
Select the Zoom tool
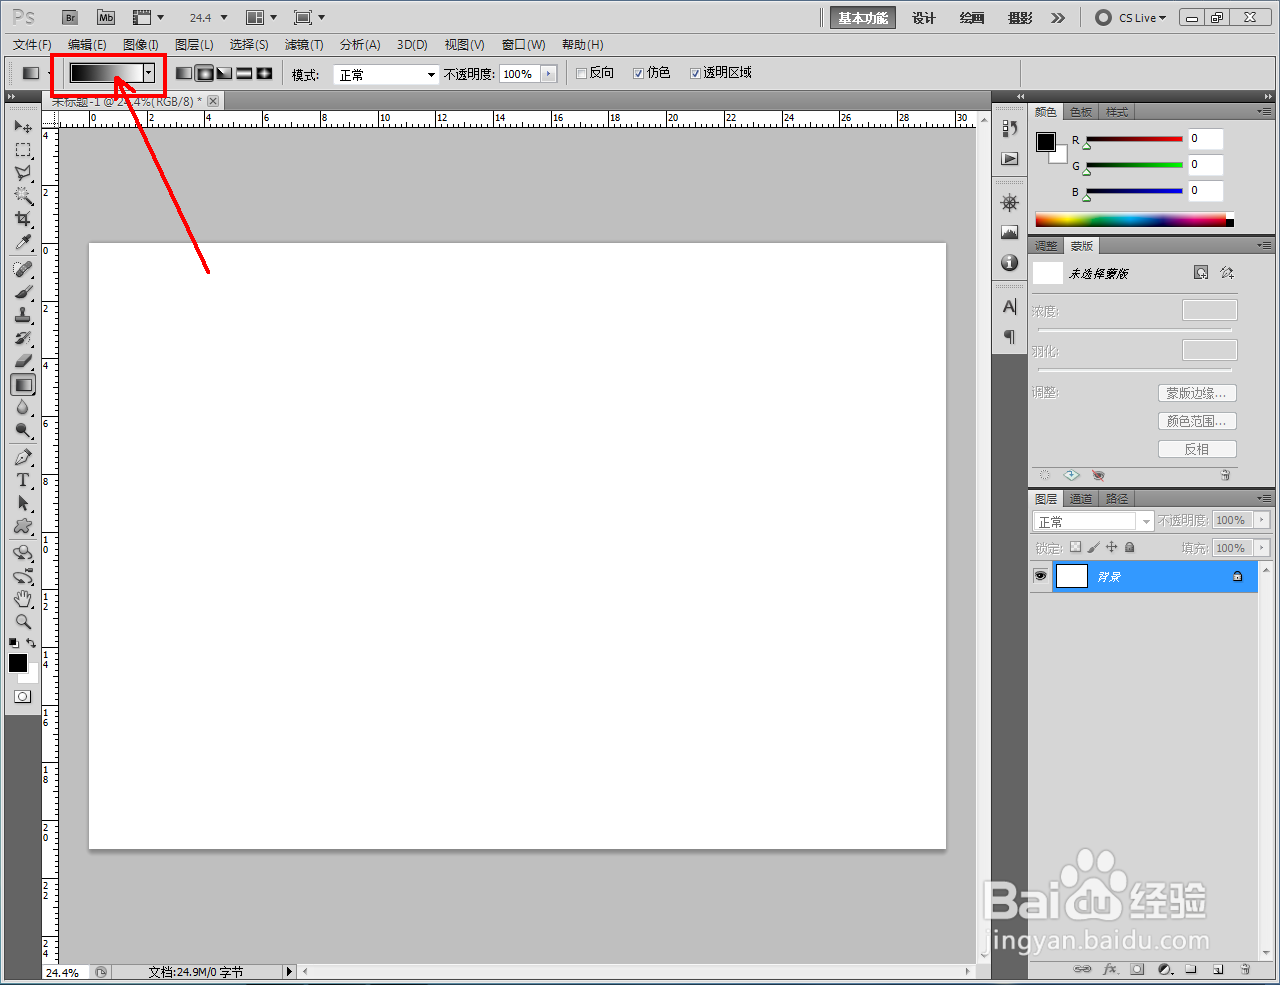[x=23, y=622]
